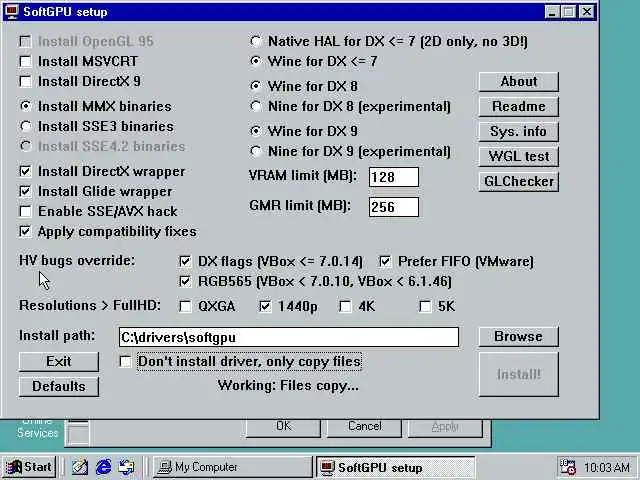Screen dimensions: 640x480
Task: Click the SoftGPU setup title bar icon
Action: [12, 12]
